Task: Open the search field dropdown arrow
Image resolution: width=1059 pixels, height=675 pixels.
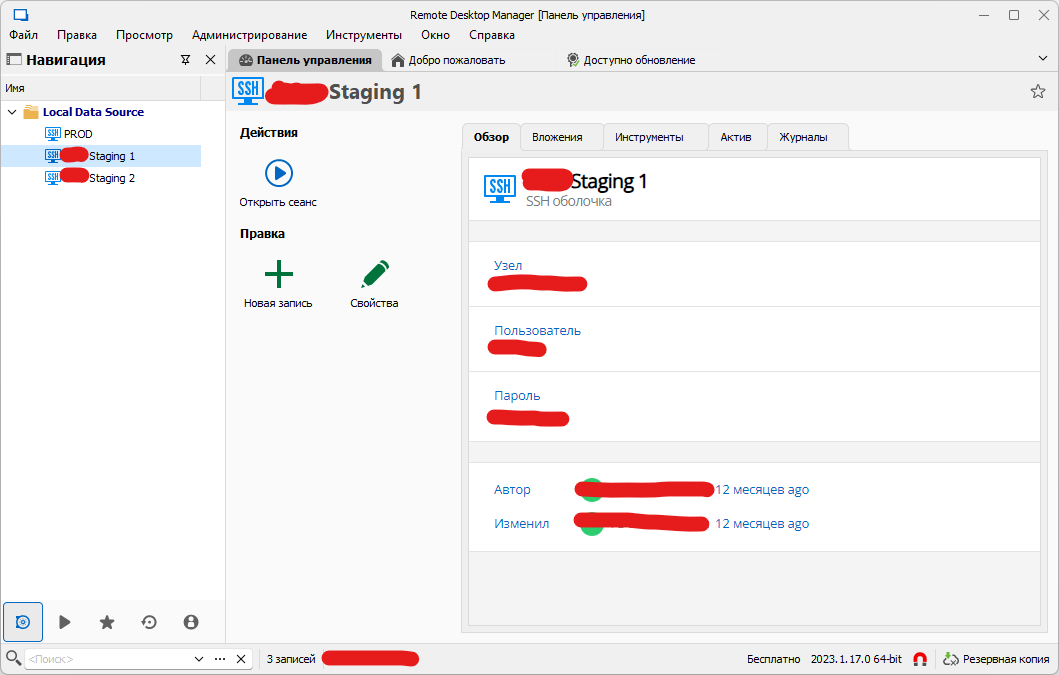Action: 198,659
